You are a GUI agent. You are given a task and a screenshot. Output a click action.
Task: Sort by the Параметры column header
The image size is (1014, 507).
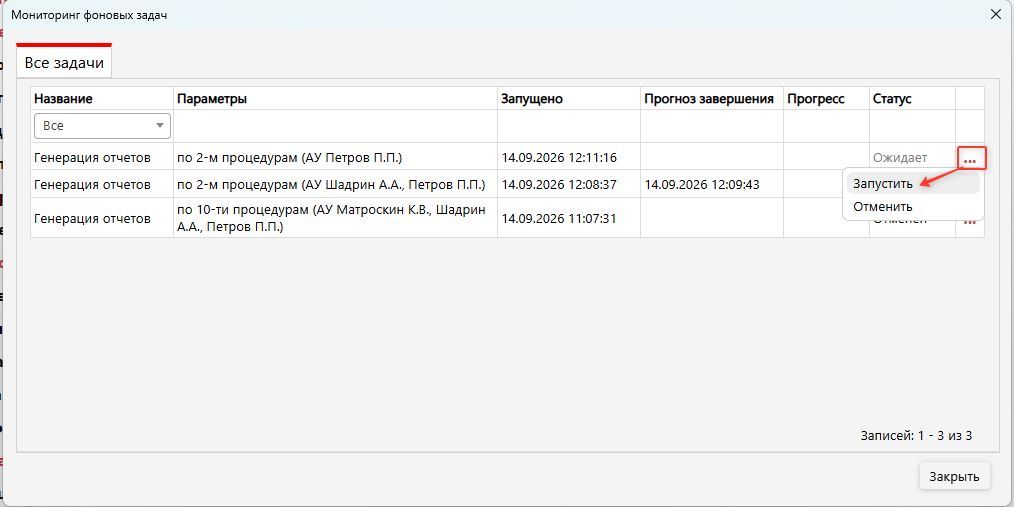[x=335, y=98]
